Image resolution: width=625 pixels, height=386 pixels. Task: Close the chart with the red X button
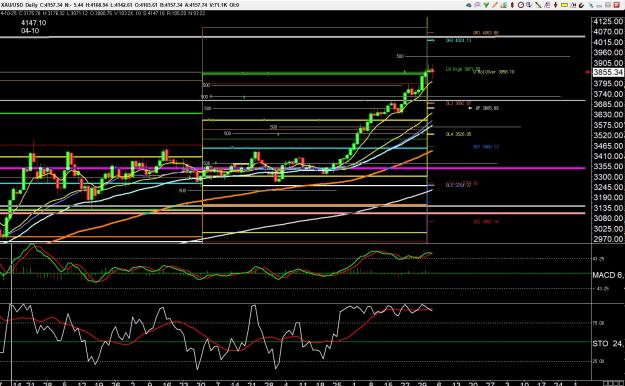pos(616,5)
